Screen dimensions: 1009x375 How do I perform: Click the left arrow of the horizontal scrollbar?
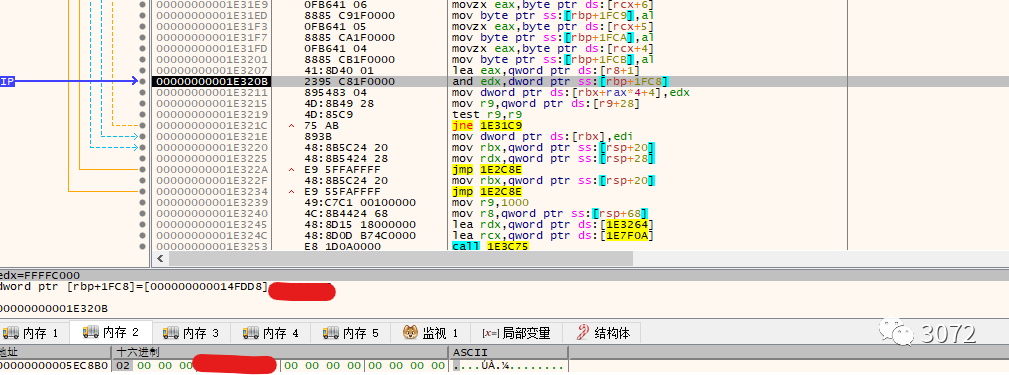point(160,259)
